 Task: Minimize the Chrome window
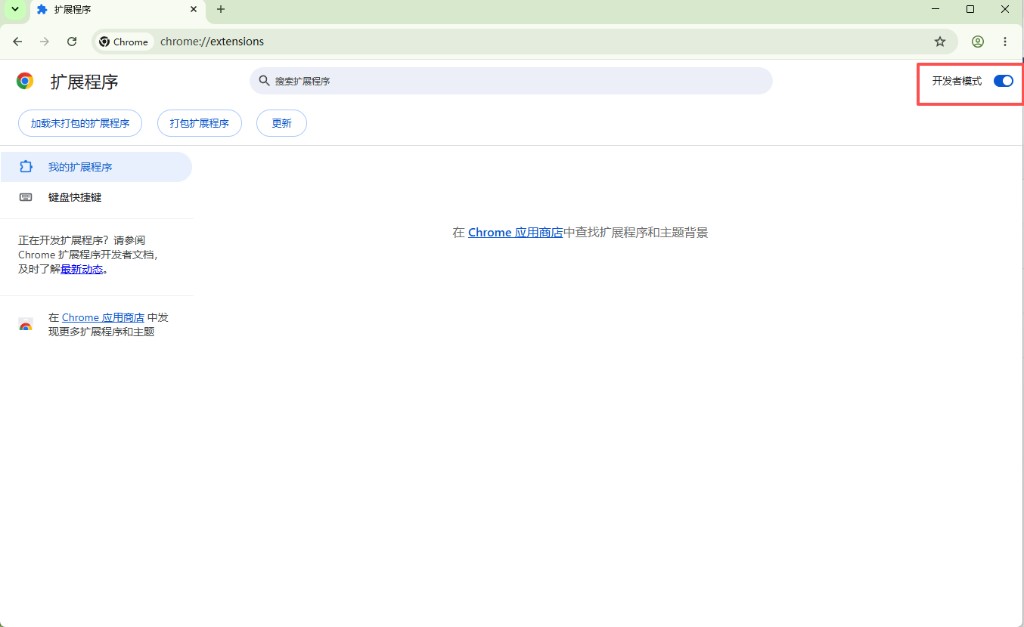pos(935,9)
